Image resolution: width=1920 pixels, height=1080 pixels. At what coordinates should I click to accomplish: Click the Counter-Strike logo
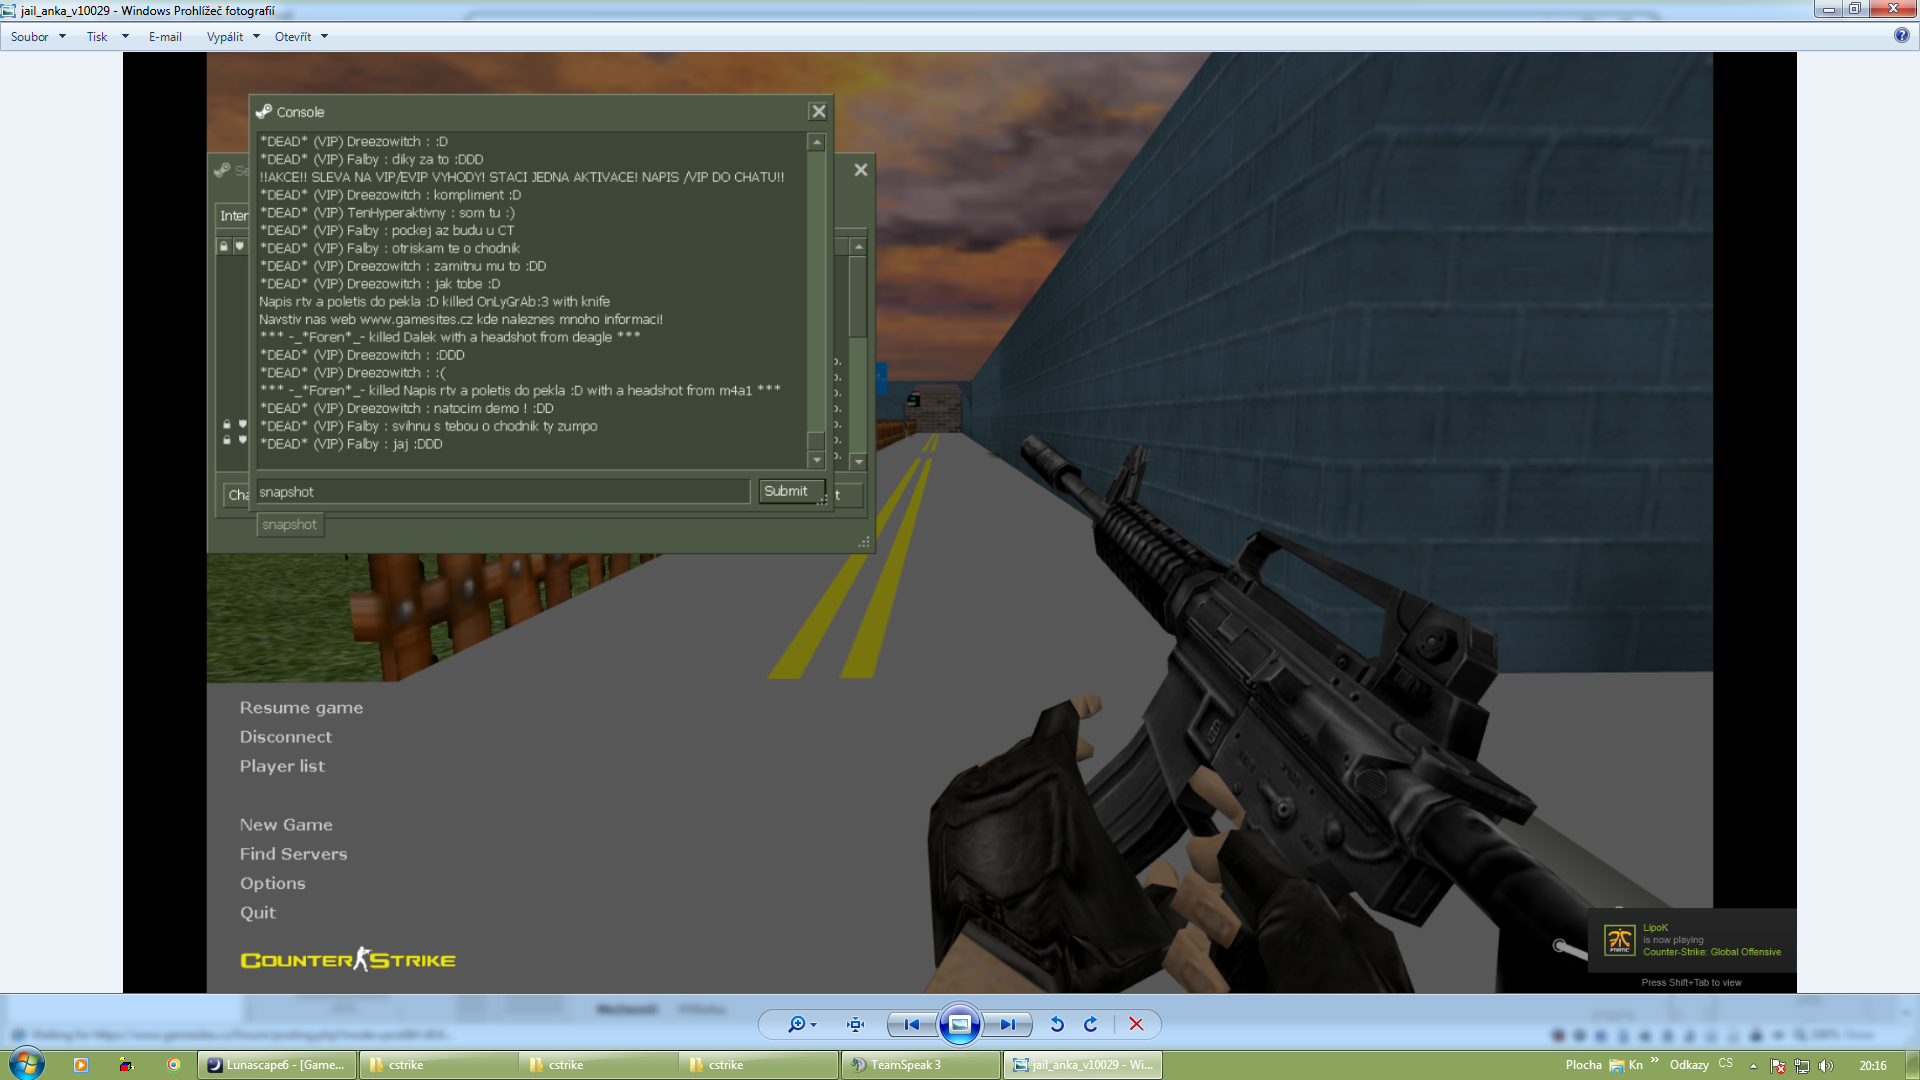pos(348,960)
